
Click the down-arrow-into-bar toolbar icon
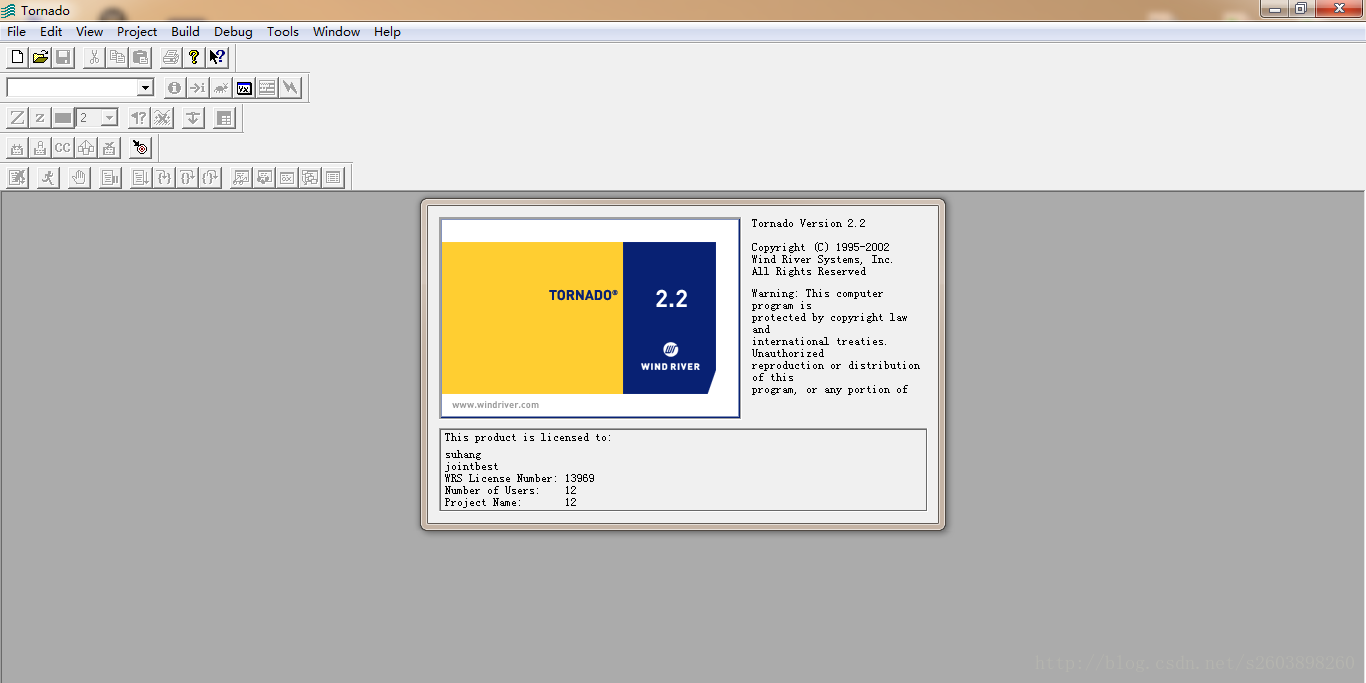click(x=194, y=118)
